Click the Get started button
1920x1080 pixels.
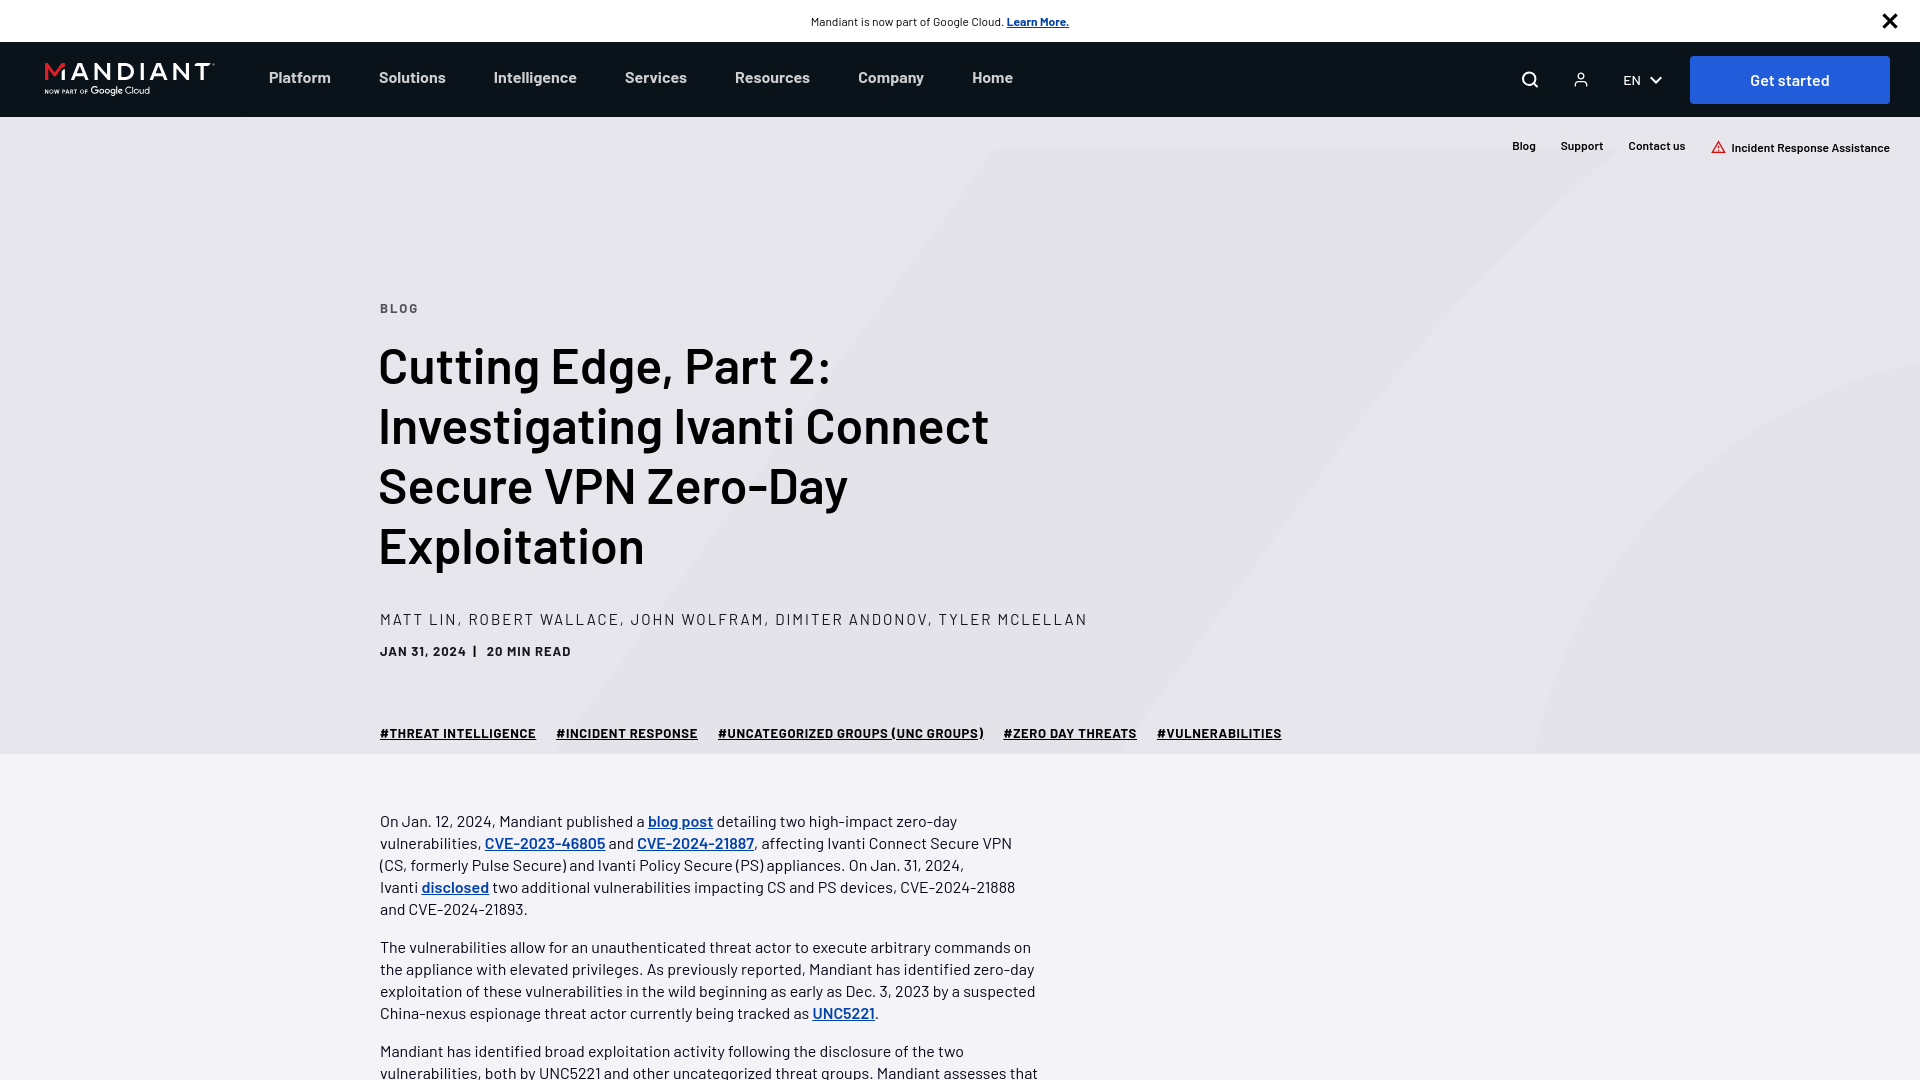[x=1789, y=79]
